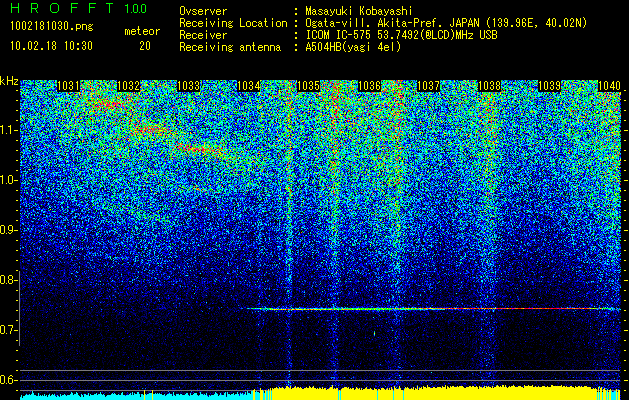Click the observer name Masayuki Kobayashi
The image size is (629, 400).
359,12
